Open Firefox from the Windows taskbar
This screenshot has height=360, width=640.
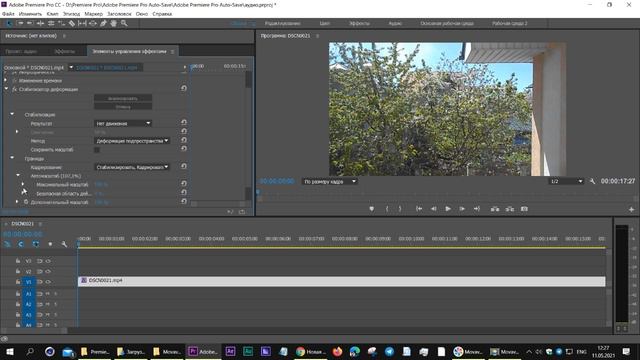point(337,351)
